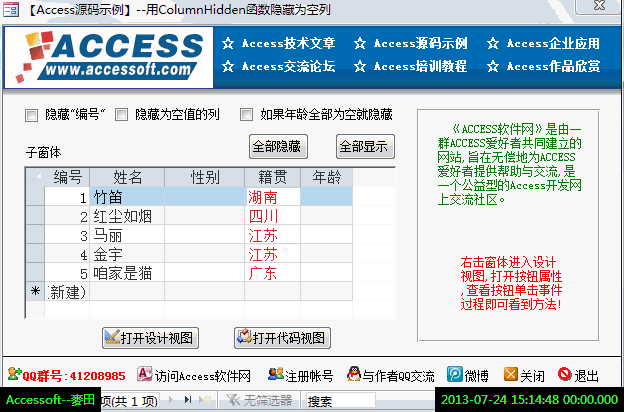The image size is (624, 412).
Task: Click the ACCESS accessoft.com logo
Action: pos(109,57)
